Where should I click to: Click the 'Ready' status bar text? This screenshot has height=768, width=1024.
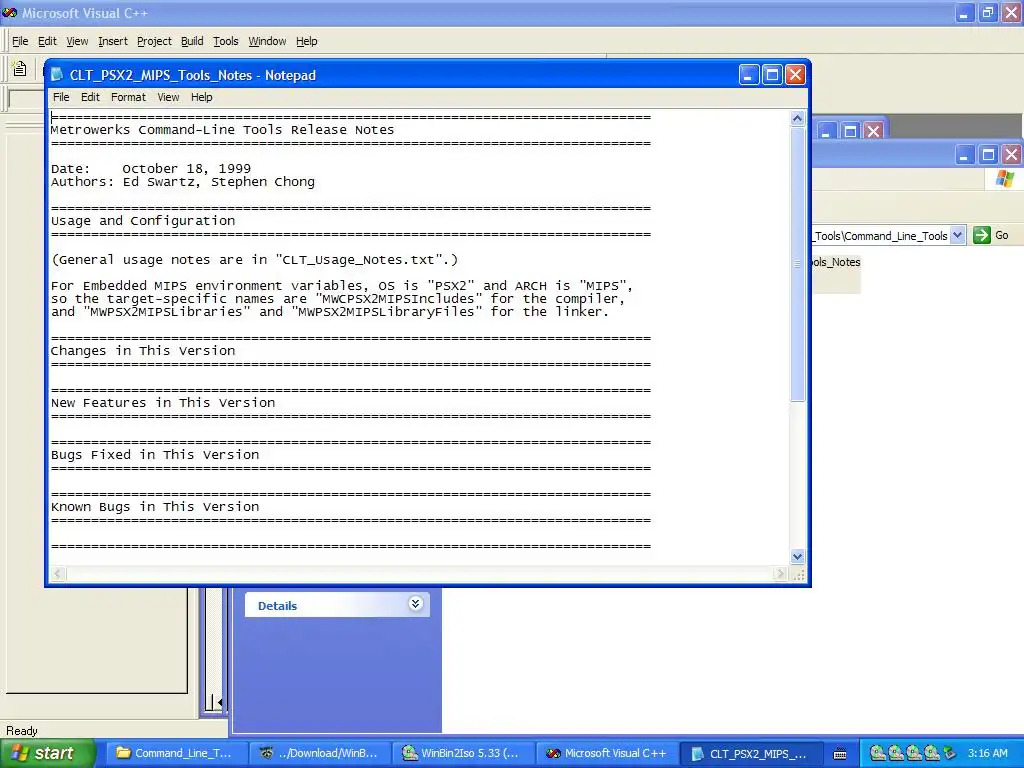tap(22, 731)
